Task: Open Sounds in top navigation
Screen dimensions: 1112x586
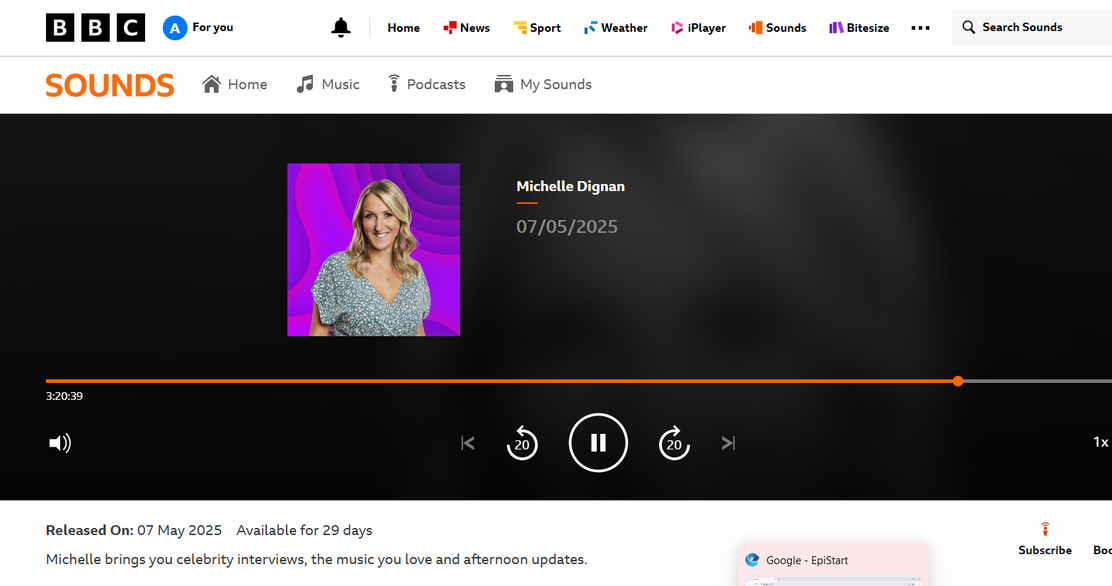Action: (777, 28)
